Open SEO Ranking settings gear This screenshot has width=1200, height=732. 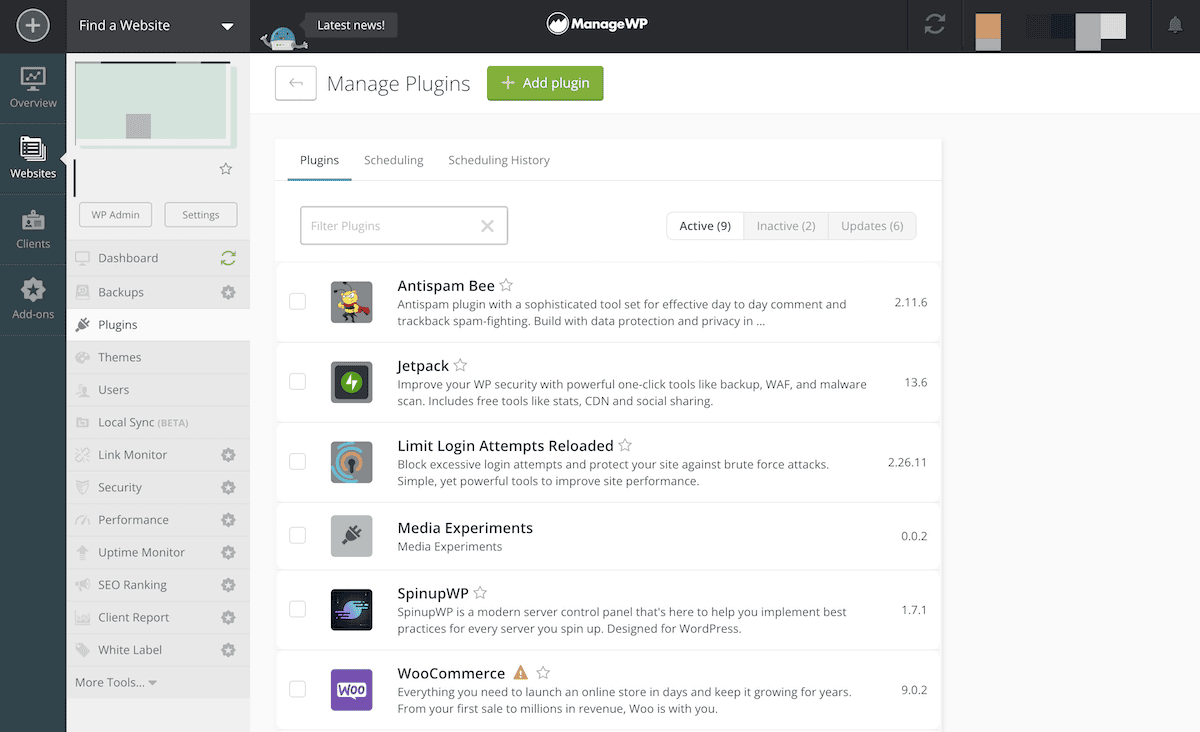tap(228, 585)
